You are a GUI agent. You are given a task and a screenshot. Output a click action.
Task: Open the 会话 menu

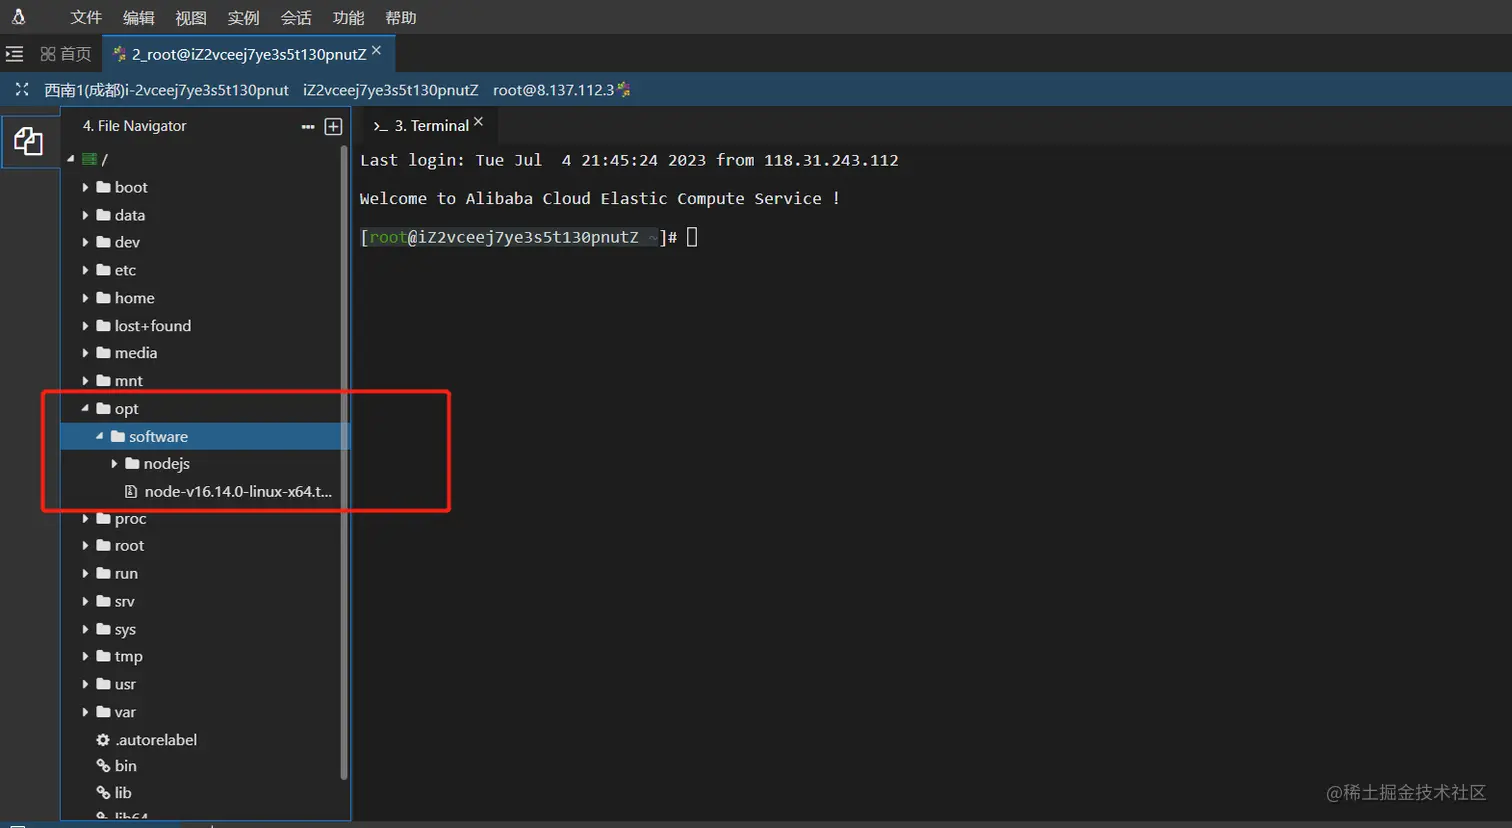(296, 18)
